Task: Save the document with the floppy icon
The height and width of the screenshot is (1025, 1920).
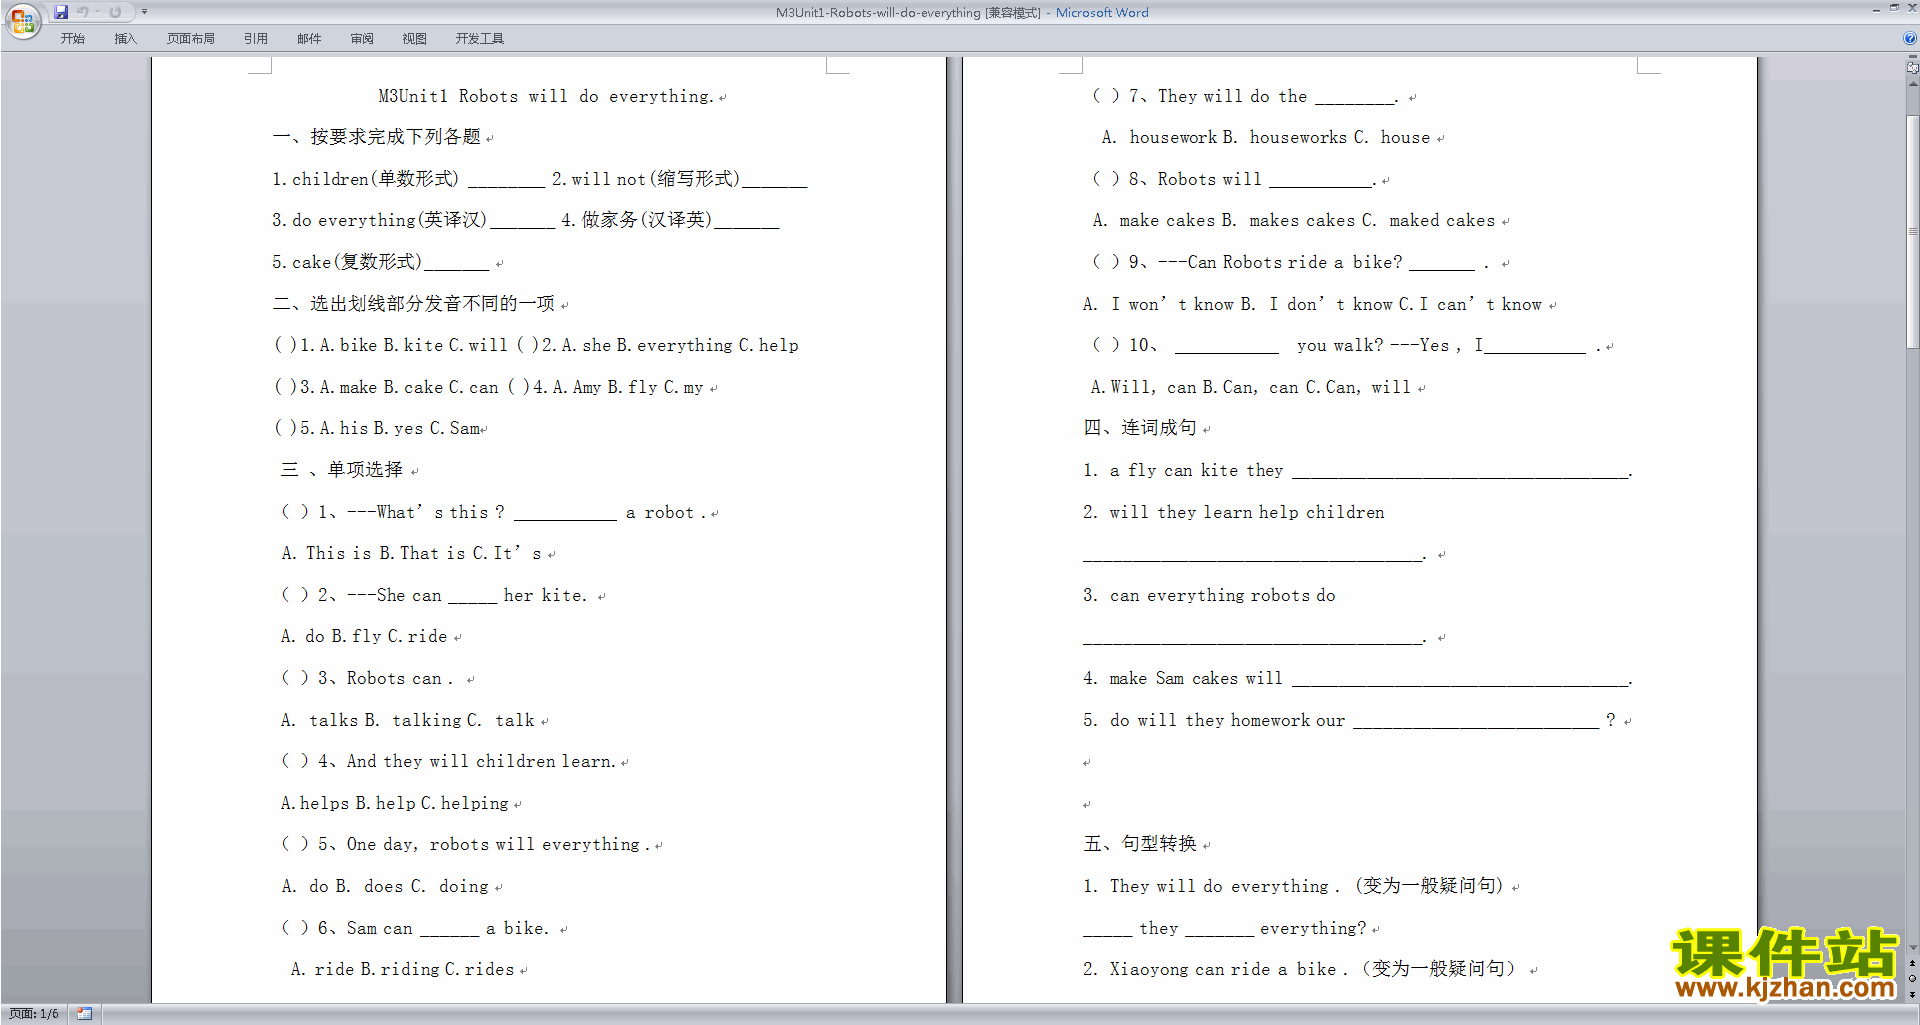Action: point(61,12)
